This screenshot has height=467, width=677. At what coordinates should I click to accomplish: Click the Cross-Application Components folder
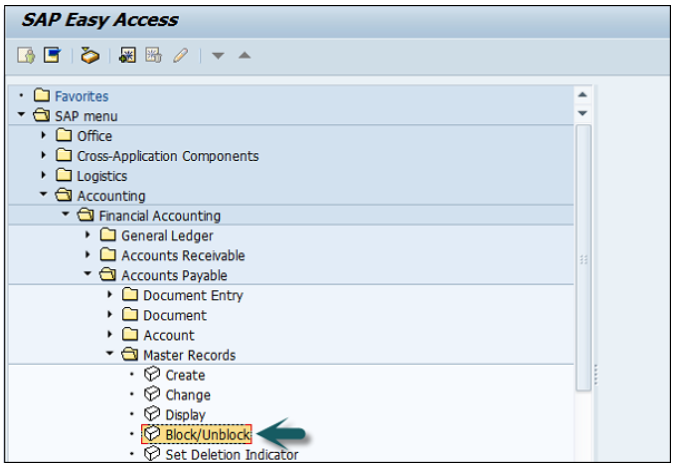click(167, 156)
